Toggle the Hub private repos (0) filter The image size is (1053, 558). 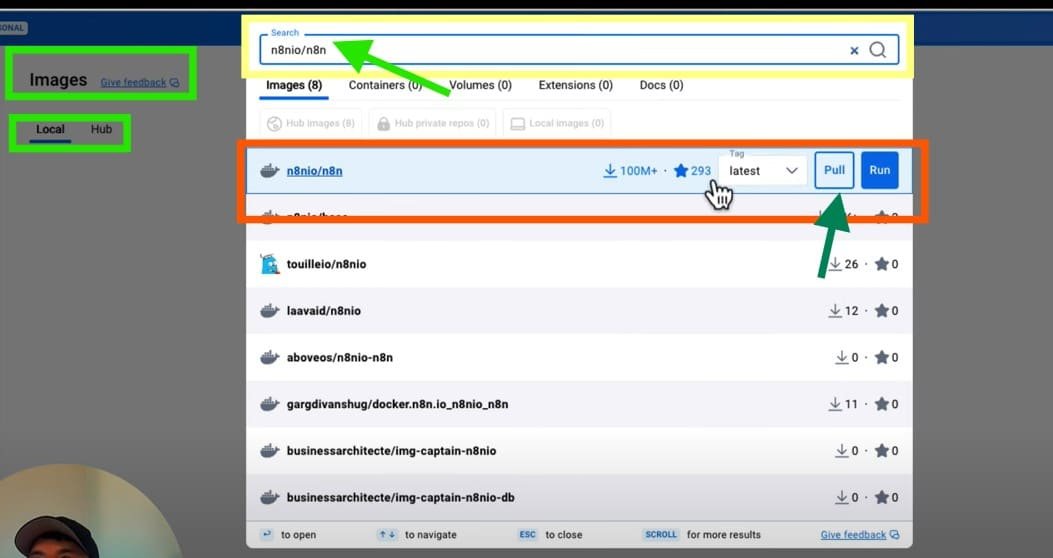(432, 124)
